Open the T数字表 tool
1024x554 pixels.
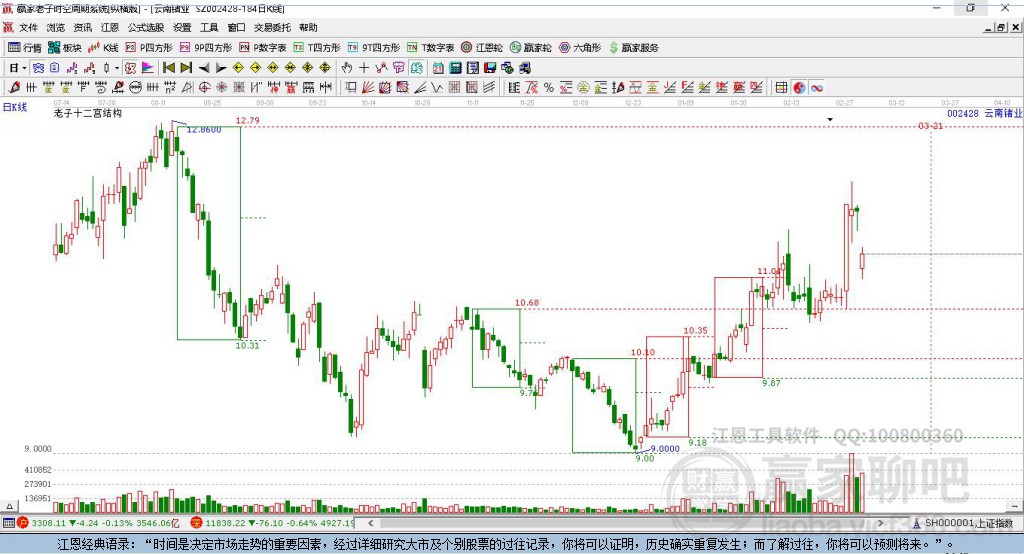(x=430, y=48)
